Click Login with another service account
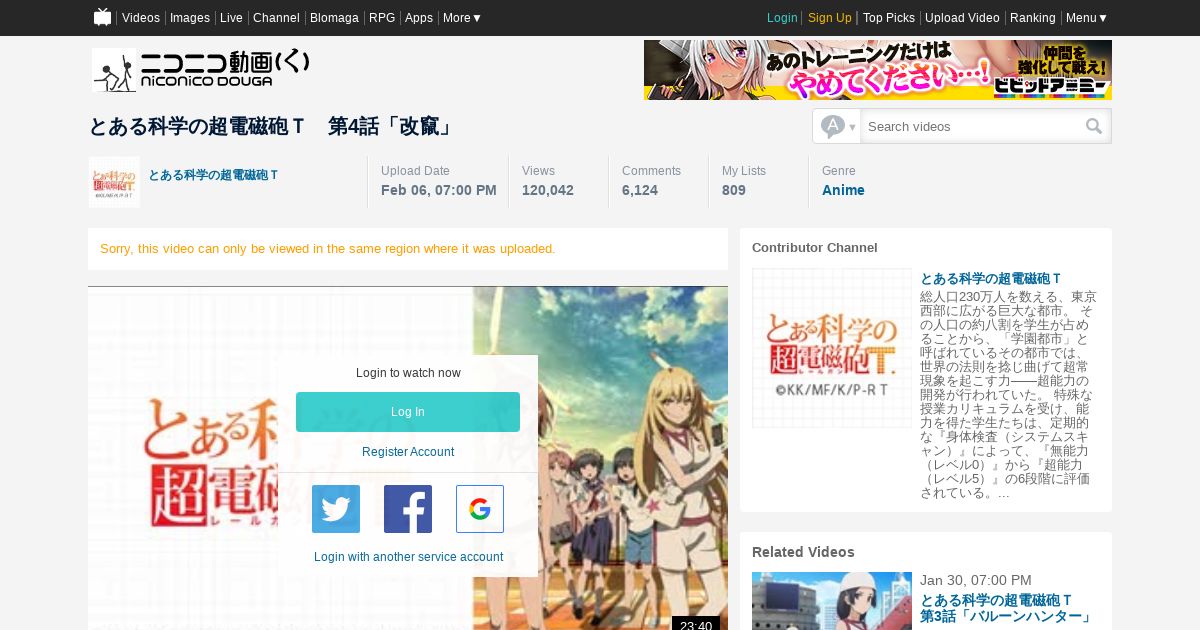The height and width of the screenshot is (630, 1200). pos(408,557)
